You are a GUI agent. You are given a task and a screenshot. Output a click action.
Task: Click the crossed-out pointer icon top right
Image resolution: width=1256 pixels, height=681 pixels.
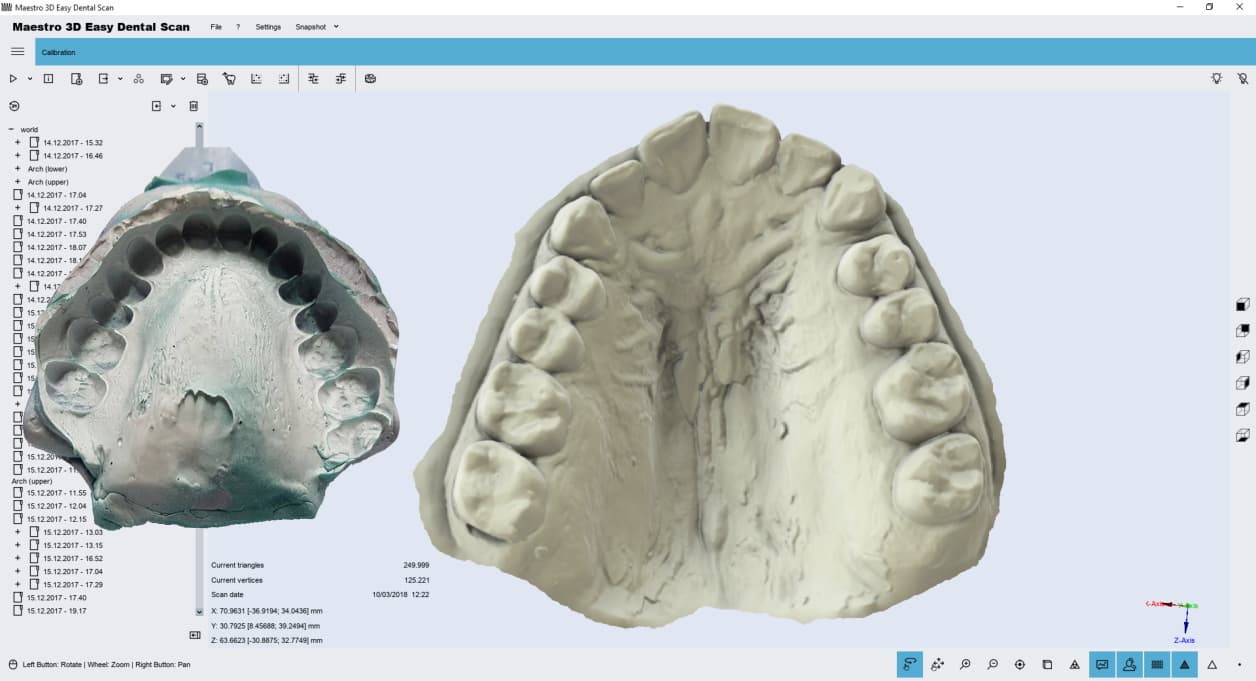(x=1243, y=78)
